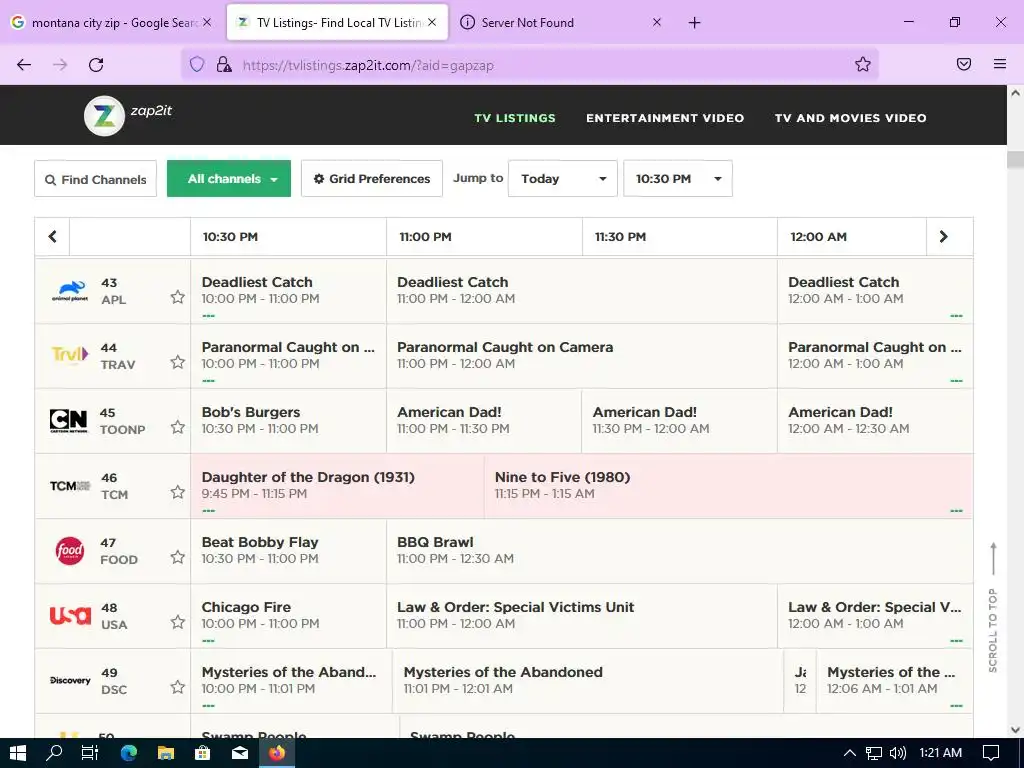Favorite channel 44 TRAV with star
Viewport: 1024px width, 768px height.
[x=178, y=362]
